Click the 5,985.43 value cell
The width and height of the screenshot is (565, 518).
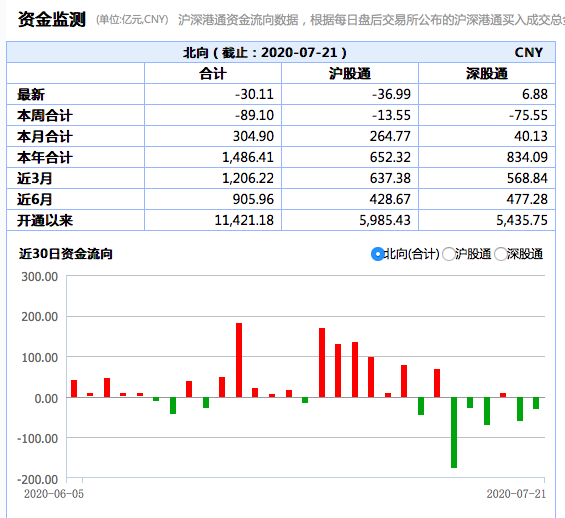point(350,220)
